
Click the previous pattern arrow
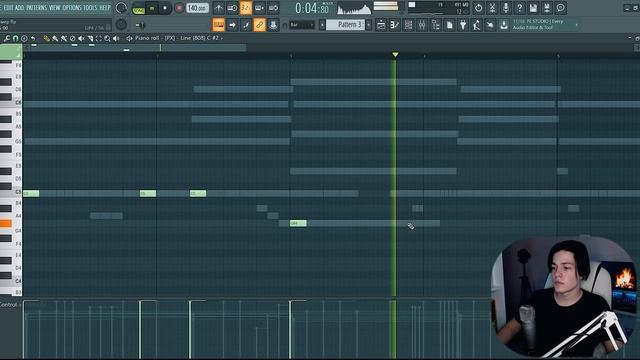click(322, 25)
